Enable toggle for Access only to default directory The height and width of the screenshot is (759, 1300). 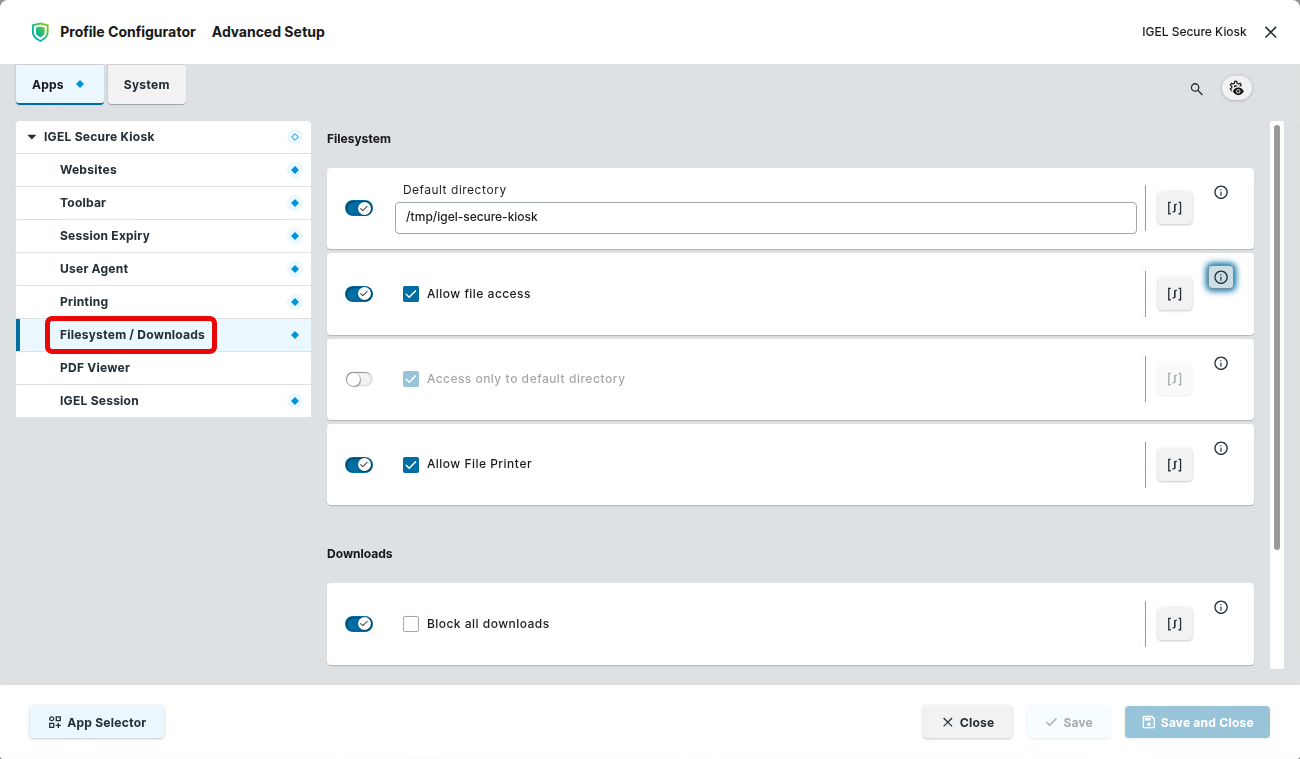[x=359, y=379]
